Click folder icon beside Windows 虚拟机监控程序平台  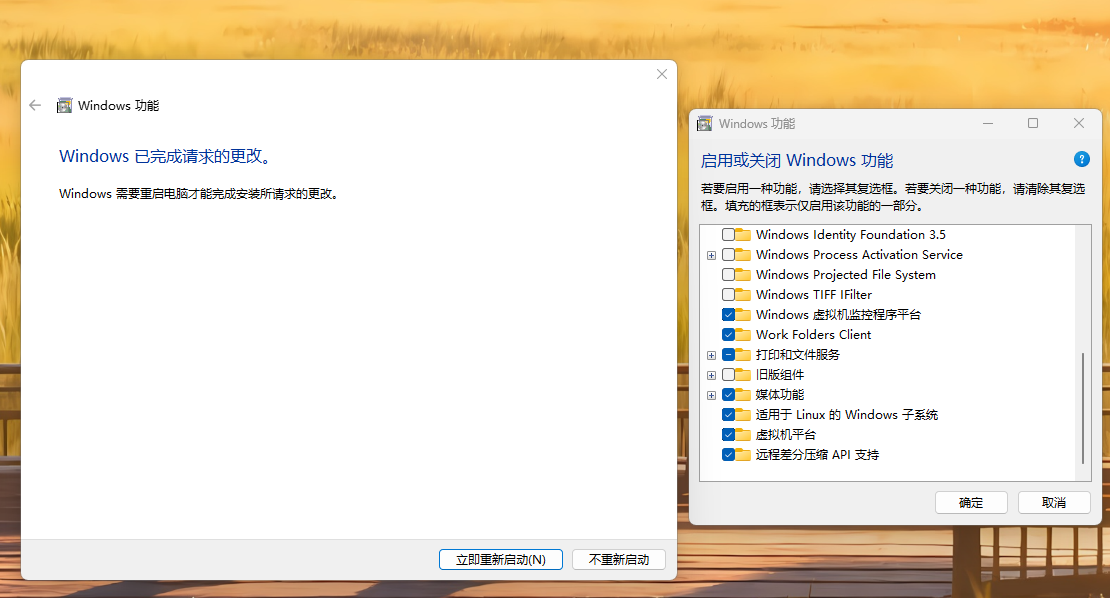pyautogui.click(x=743, y=315)
